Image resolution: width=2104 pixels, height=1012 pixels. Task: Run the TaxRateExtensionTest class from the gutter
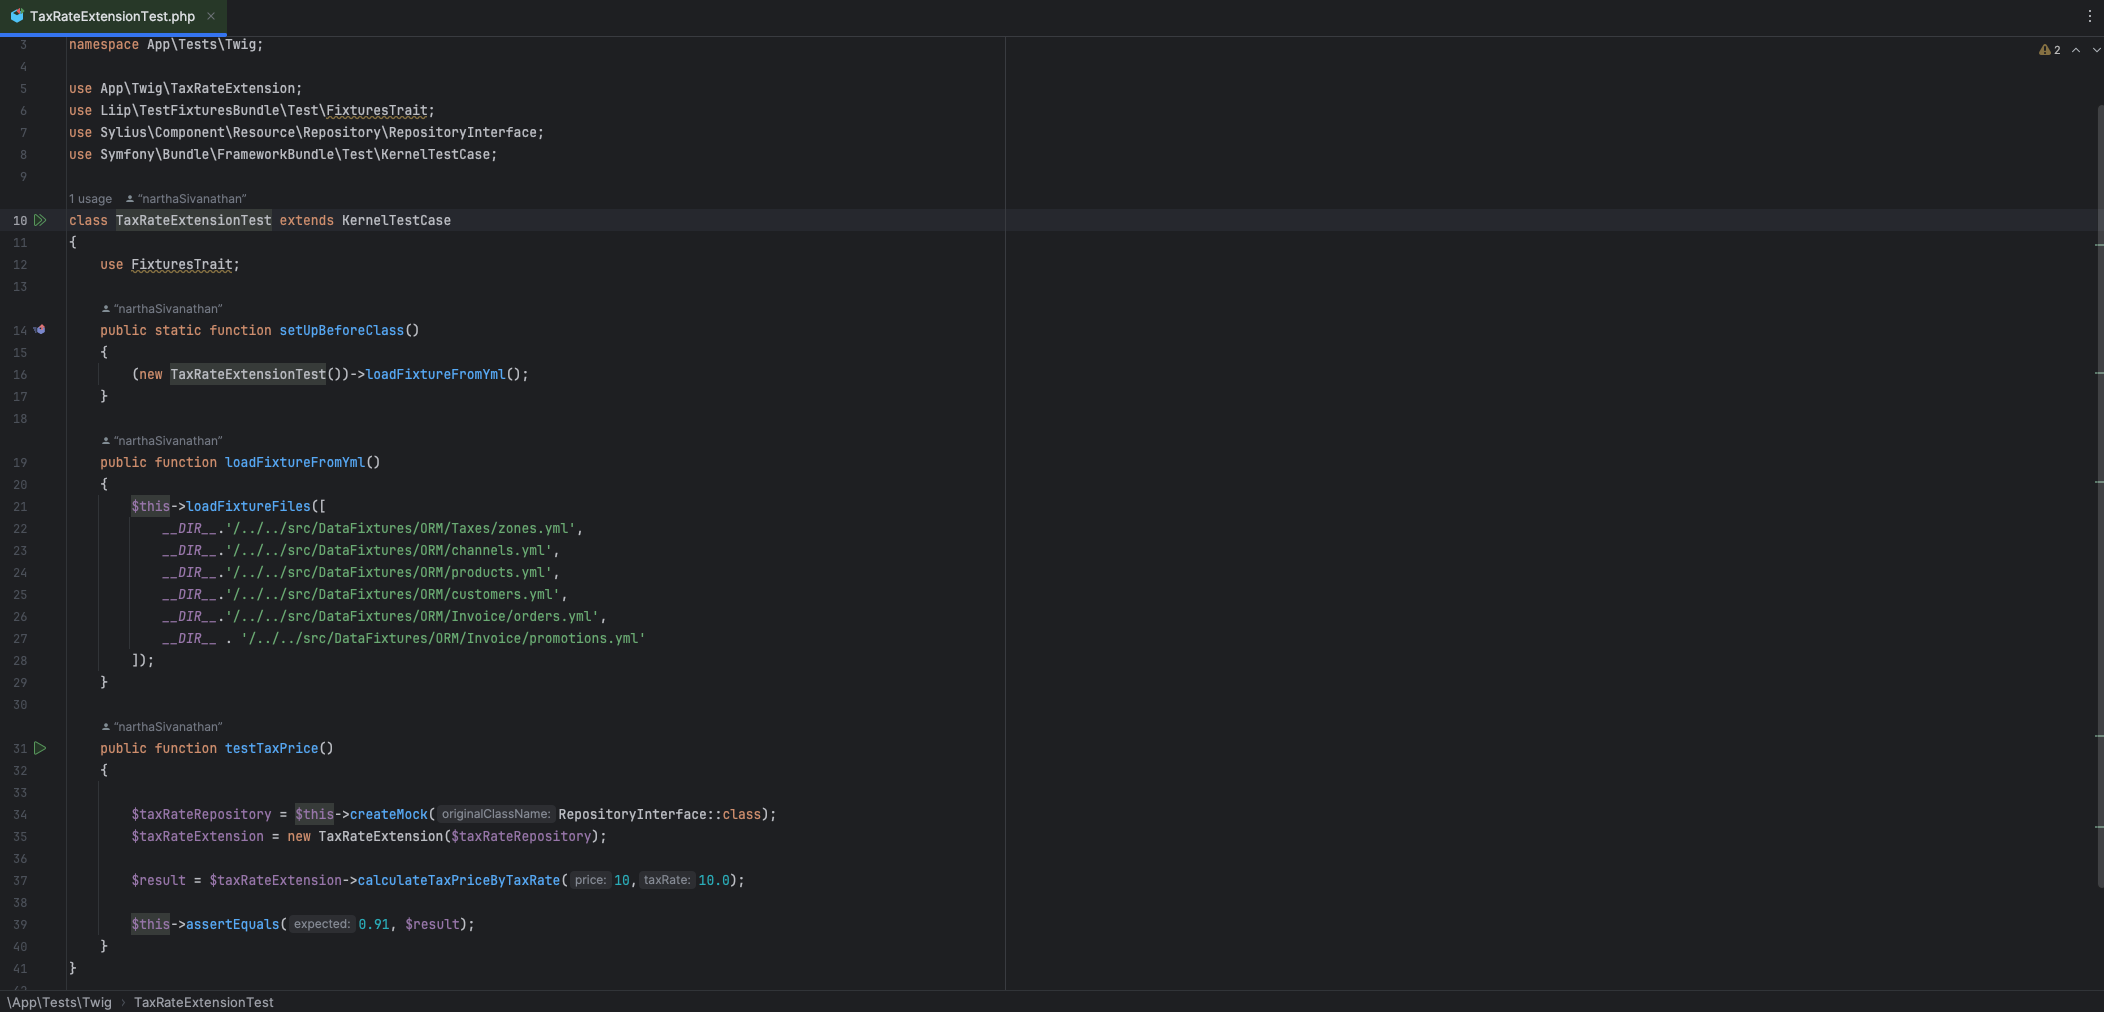pyautogui.click(x=40, y=220)
